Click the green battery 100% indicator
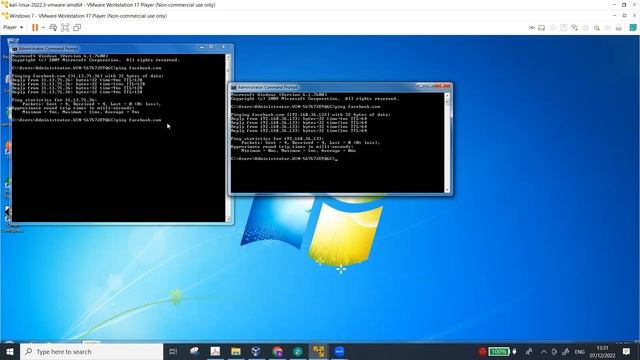Screen dimensions: 640x360 coord(499,351)
